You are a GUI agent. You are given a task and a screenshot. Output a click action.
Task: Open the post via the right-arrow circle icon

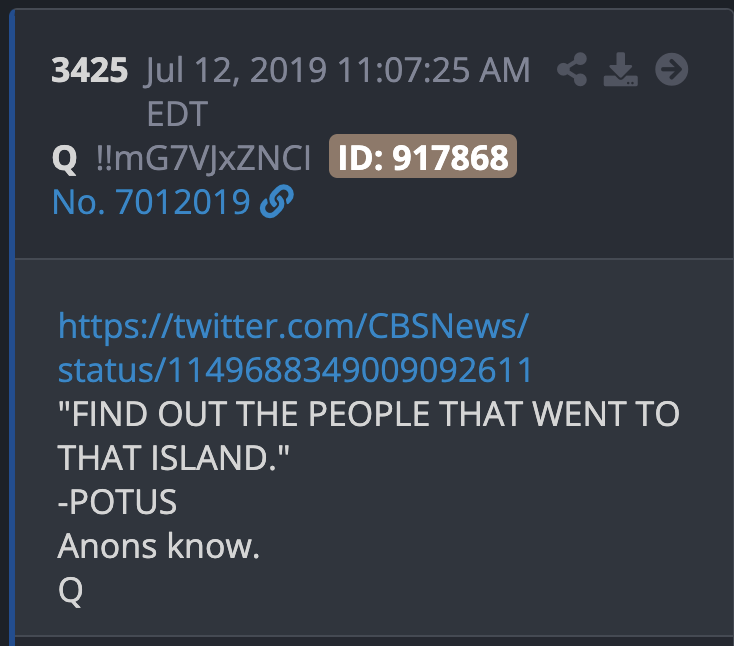pos(671,69)
